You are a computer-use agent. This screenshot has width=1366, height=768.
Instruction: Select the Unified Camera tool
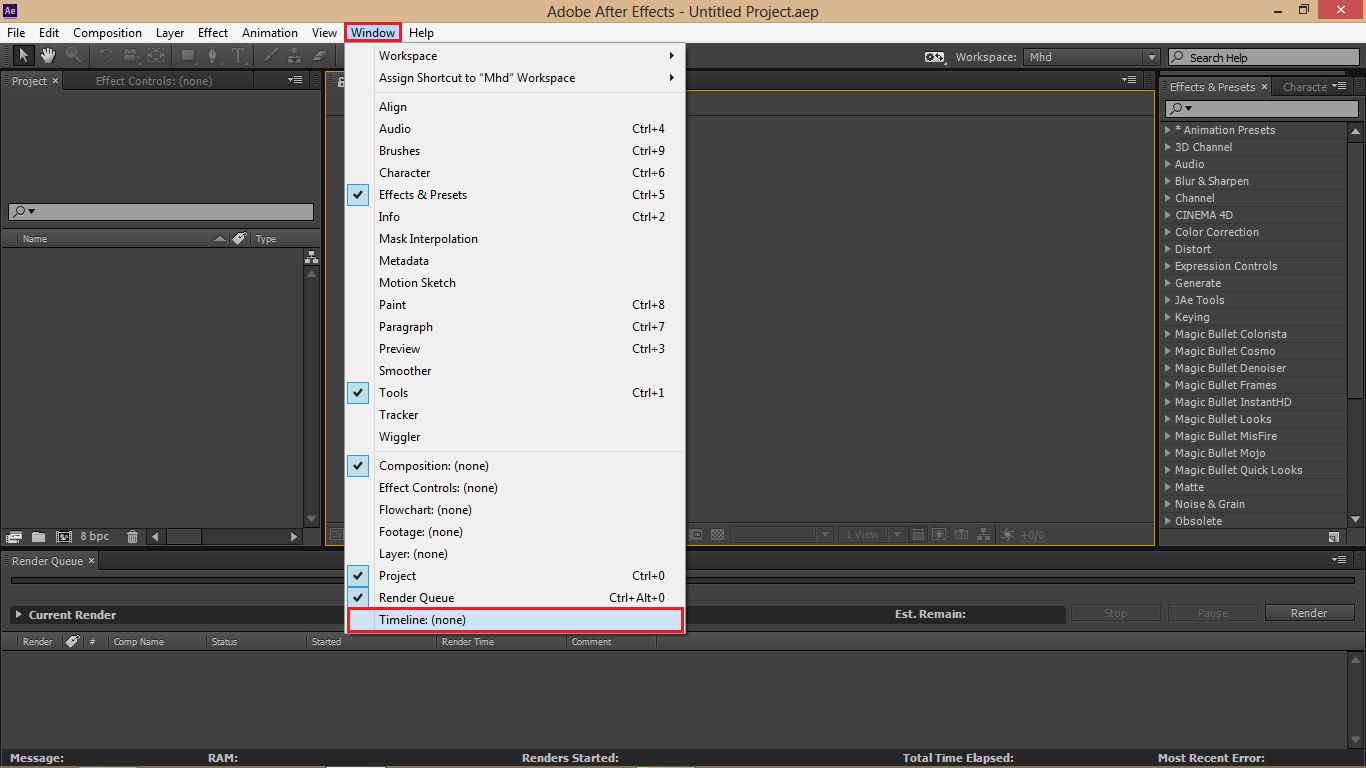point(131,56)
